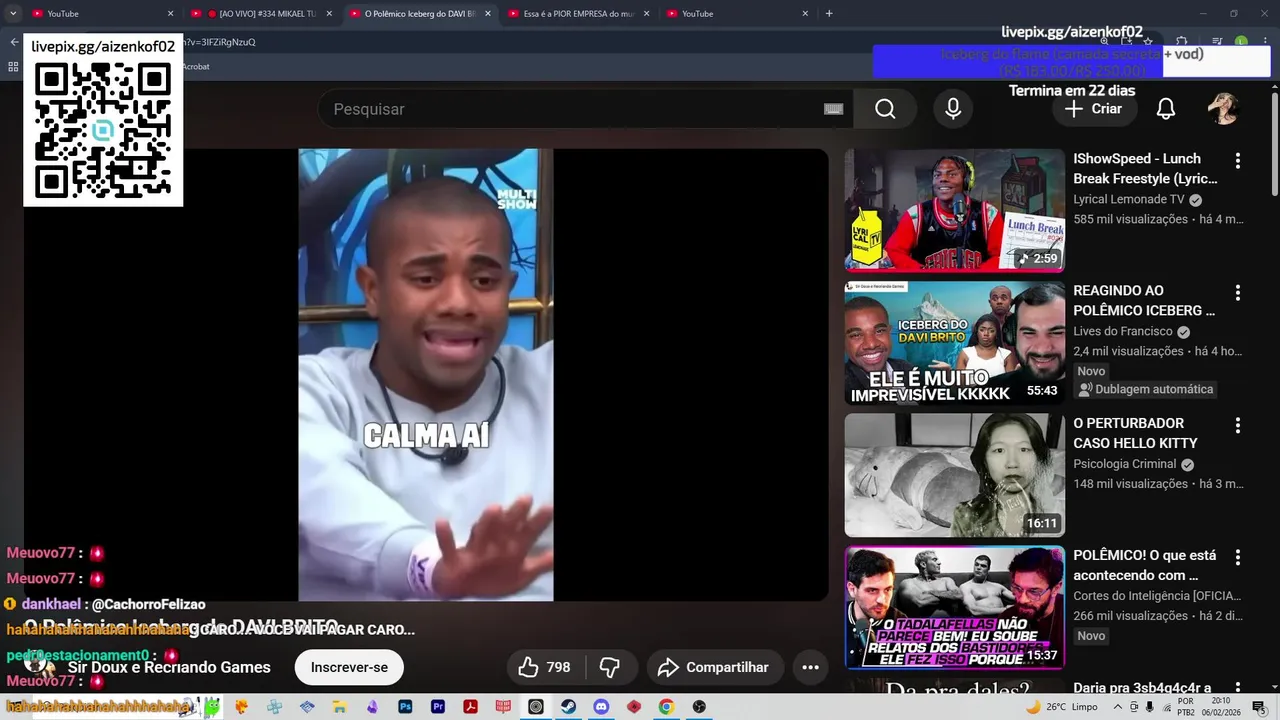Open Photoshop from the taskbar
Image resolution: width=1280 pixels, height=720 pixels.
pyautogui.click(x=405, y=706)
